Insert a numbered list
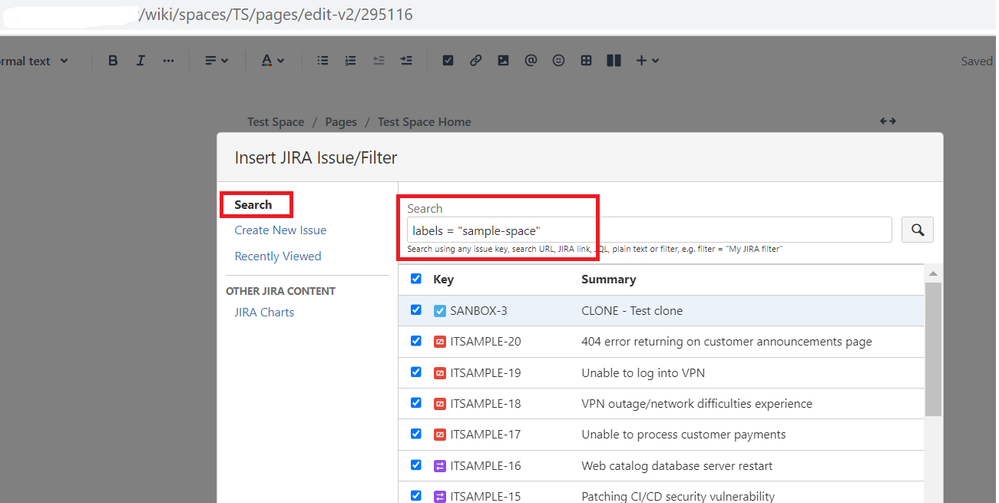 350,61
